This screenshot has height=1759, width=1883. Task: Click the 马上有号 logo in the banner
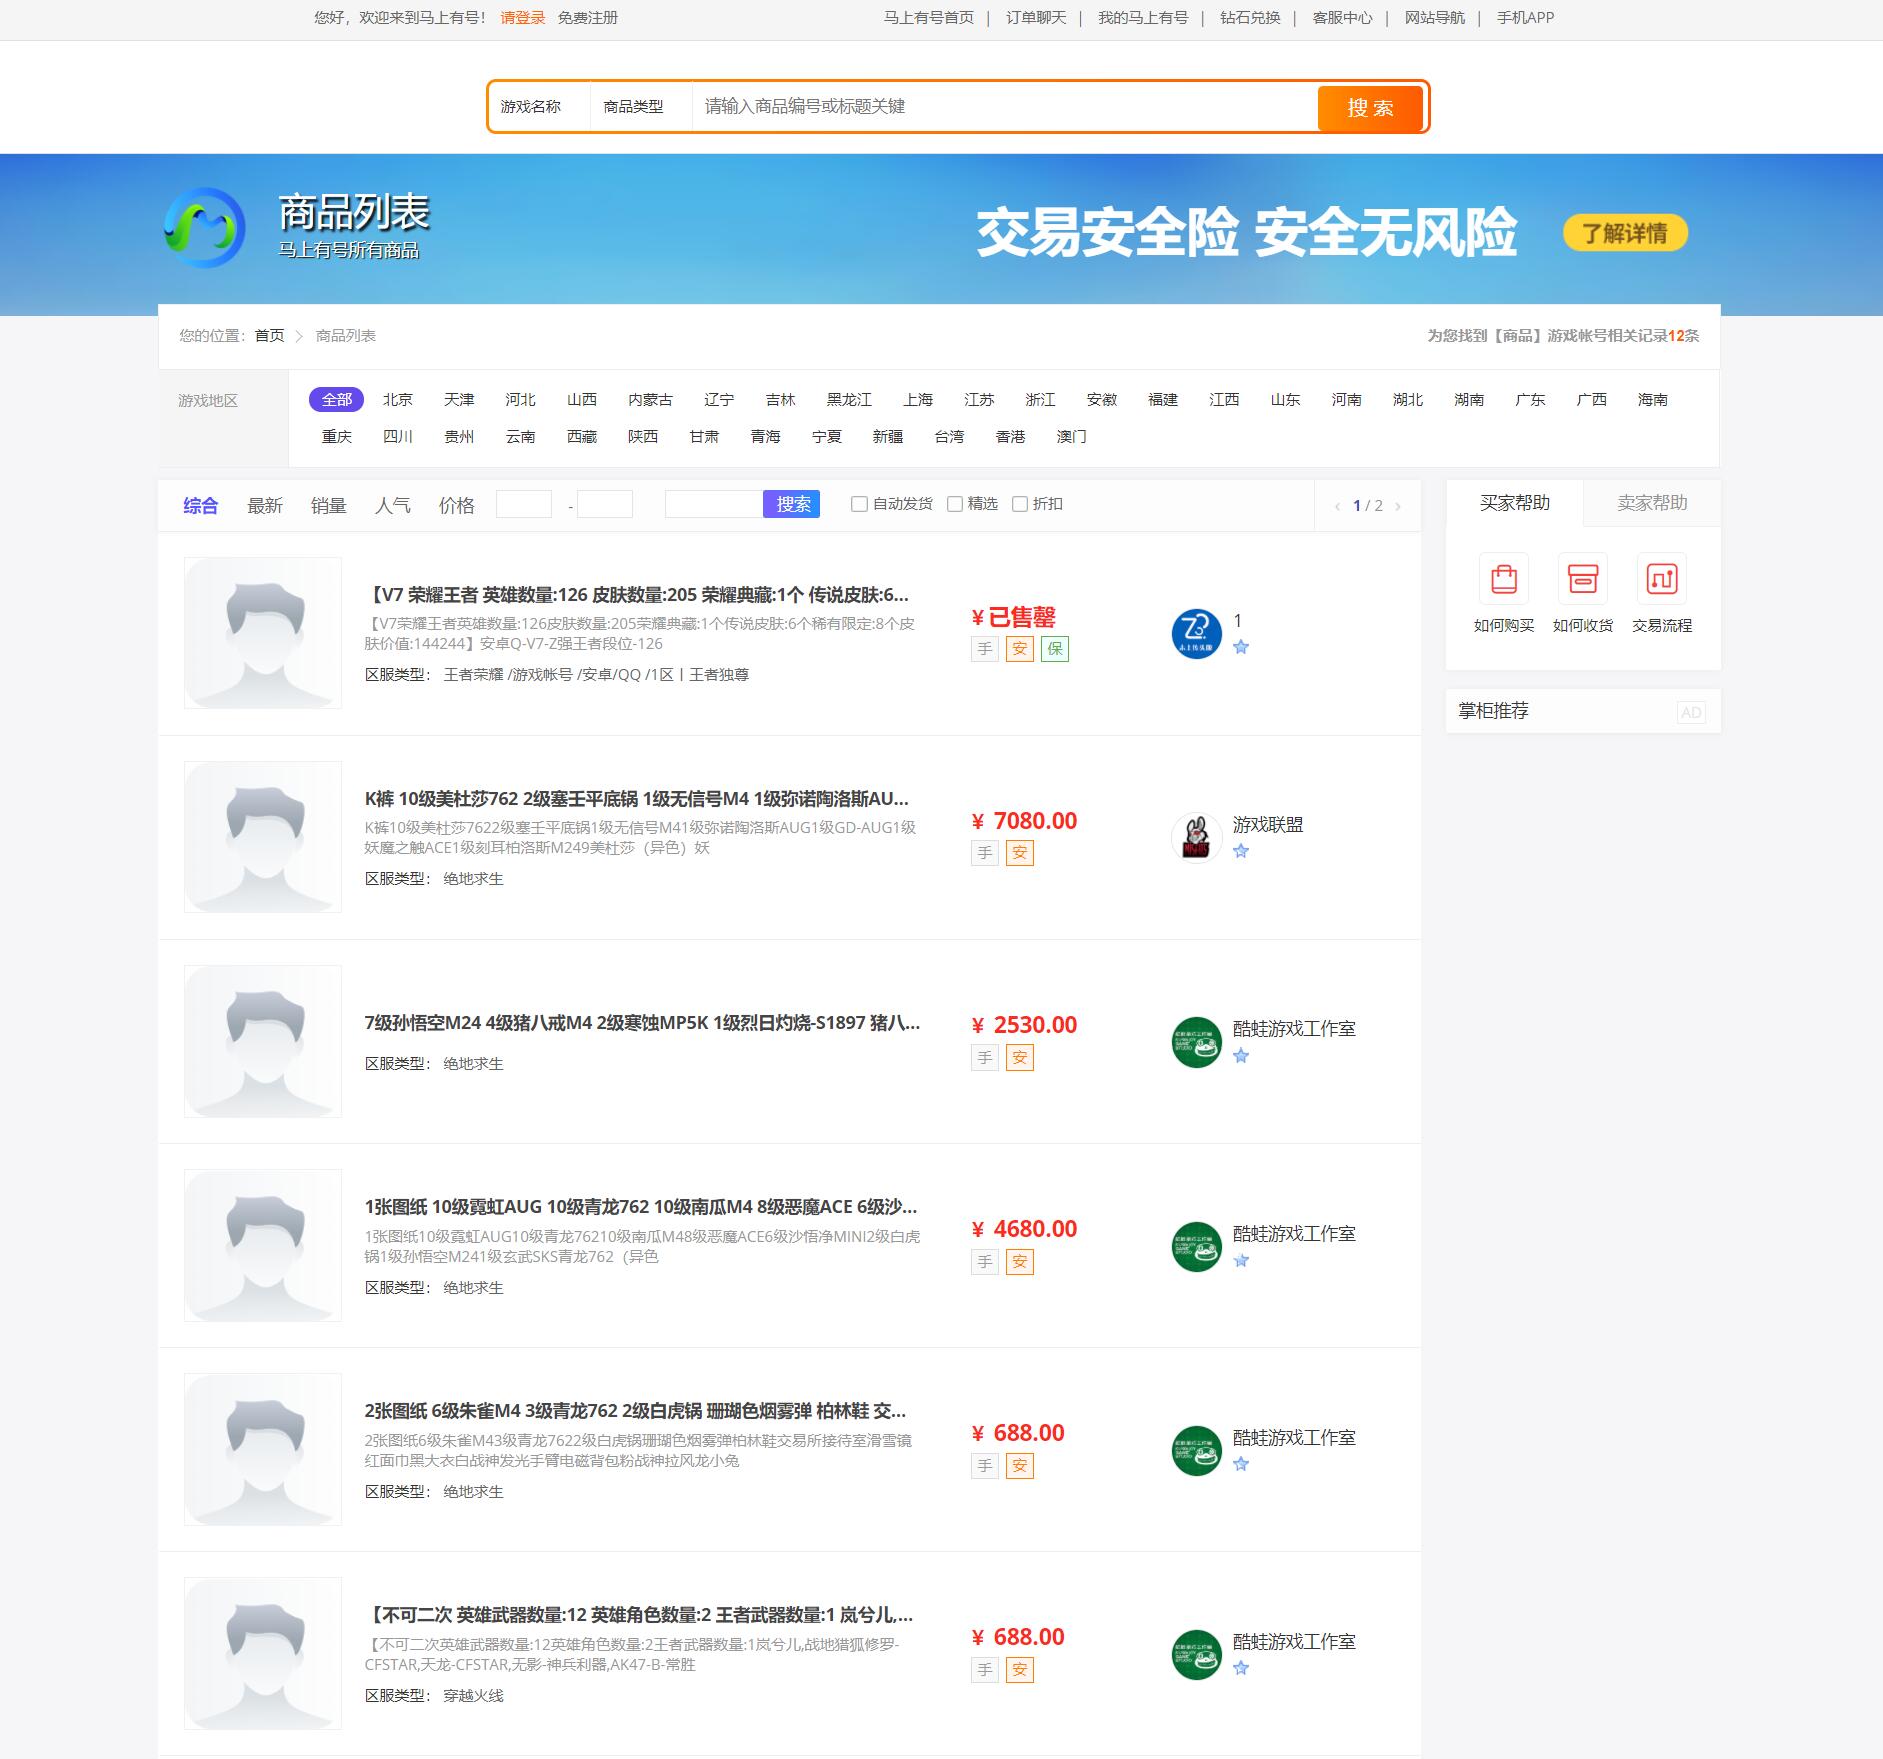pos(205,228)
